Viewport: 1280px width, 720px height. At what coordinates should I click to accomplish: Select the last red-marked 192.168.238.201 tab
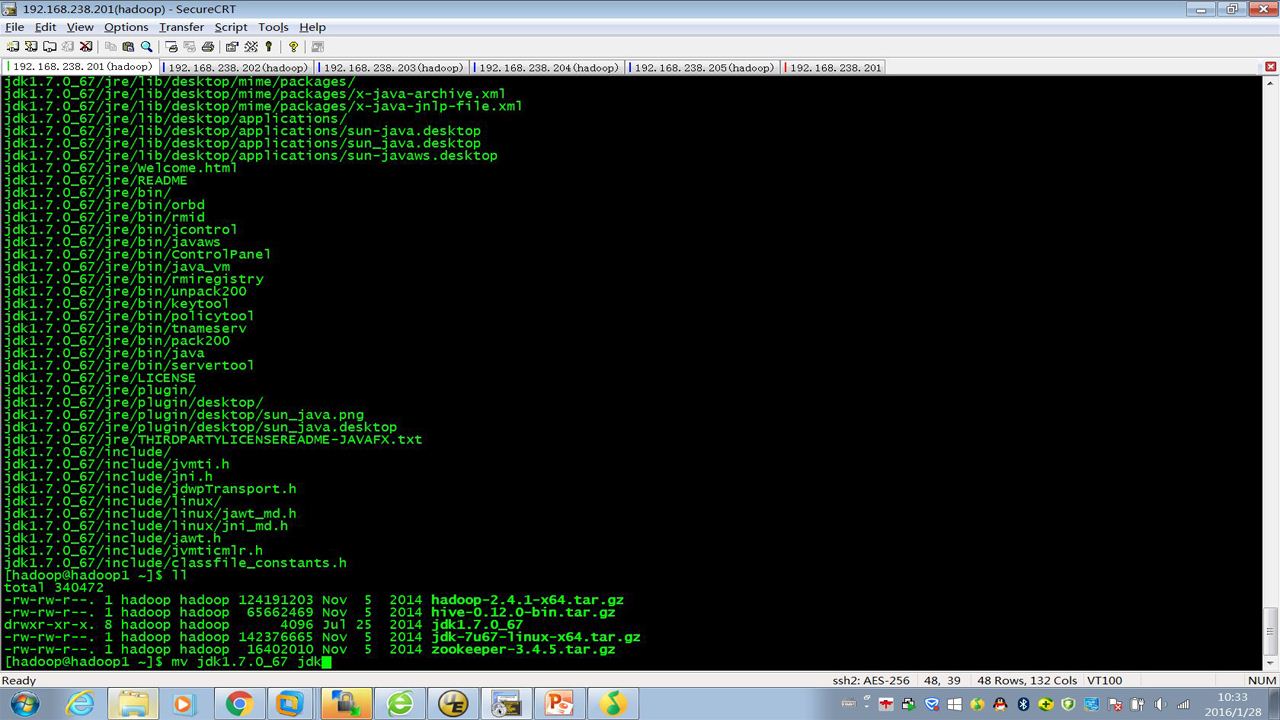pos(834,67)
